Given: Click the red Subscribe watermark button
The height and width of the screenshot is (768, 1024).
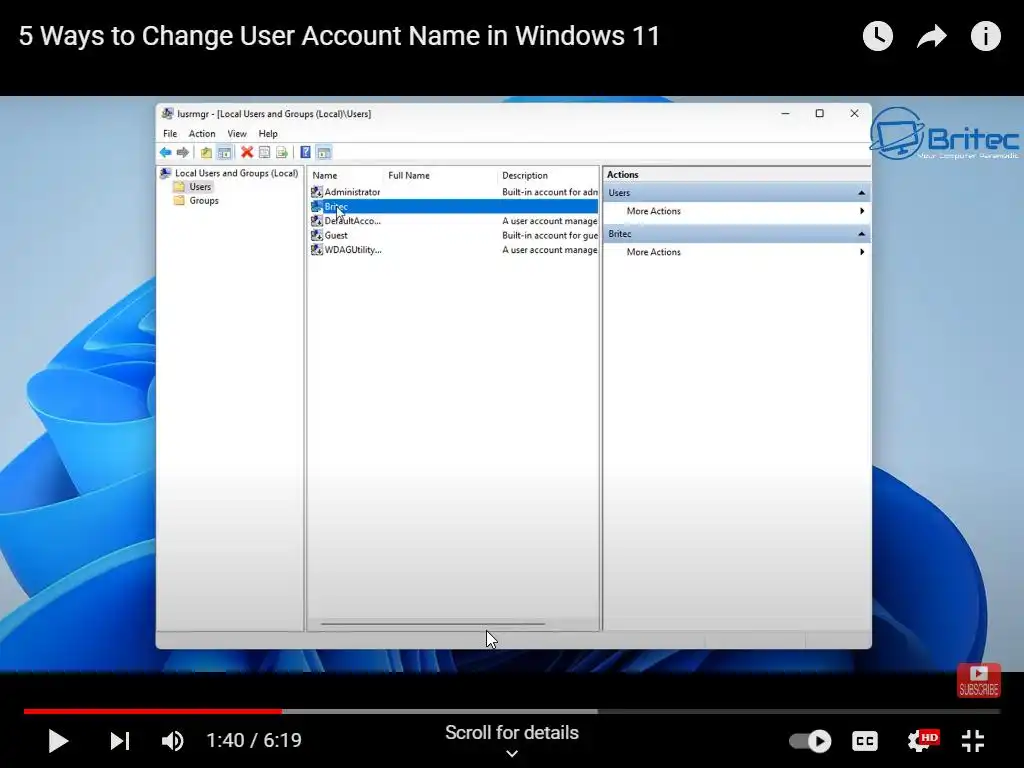Looking at the screenshot, I should click(978, 681).
